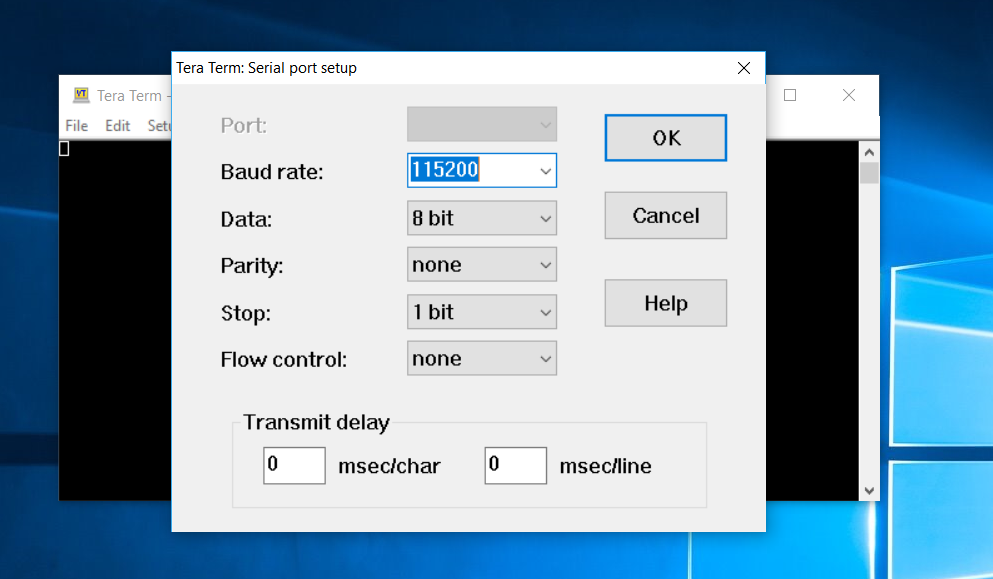Screen dimensions: 993x579
Task: Click the Tera Term VT title bar icon
Action: click(81, 95)
